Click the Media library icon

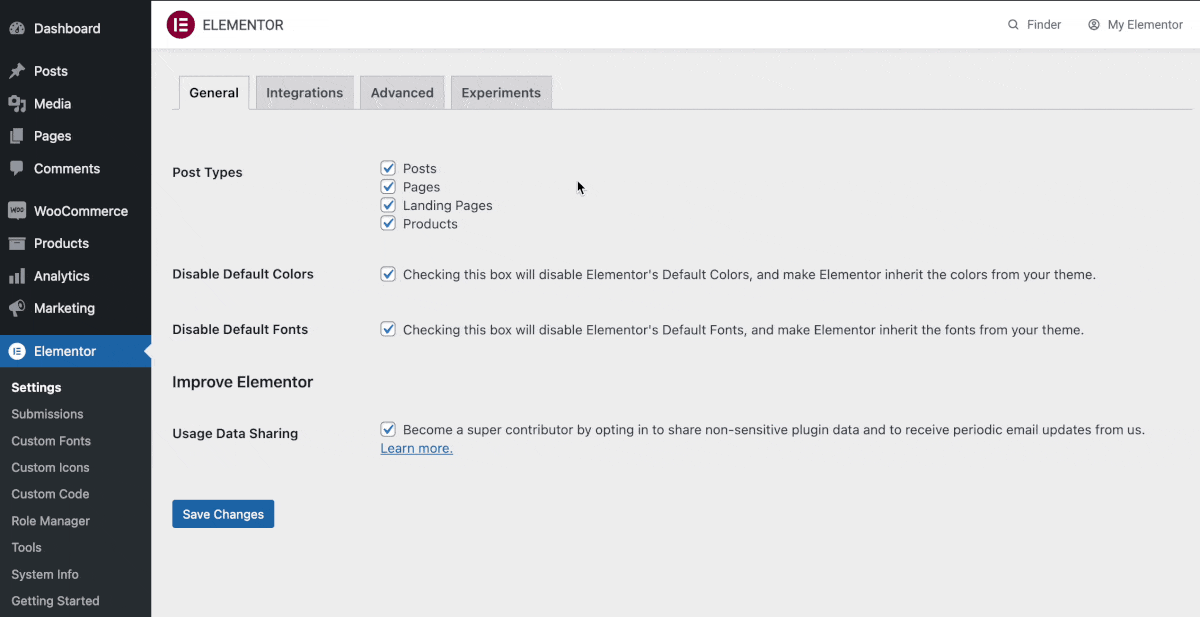click(17, 104)
